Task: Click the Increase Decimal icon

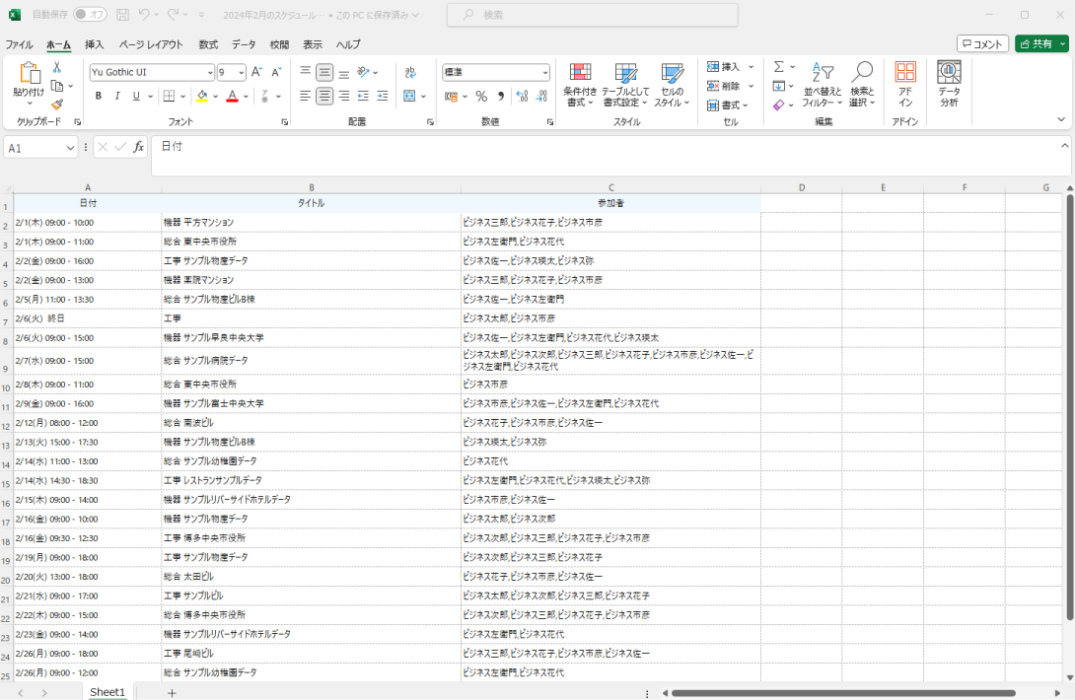Action: (522, 97)
